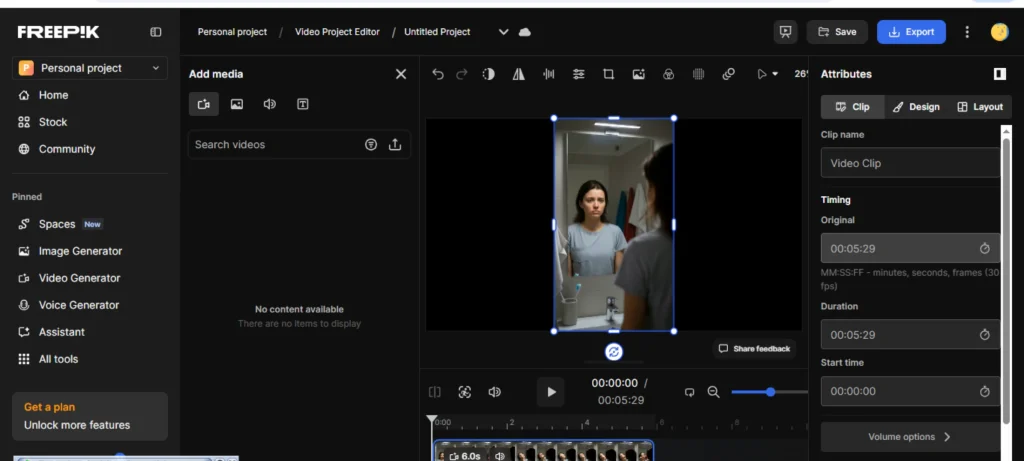Select the image media tab in Add media
The width and height of the screenshot is (1024, 461).
point(237,104)
